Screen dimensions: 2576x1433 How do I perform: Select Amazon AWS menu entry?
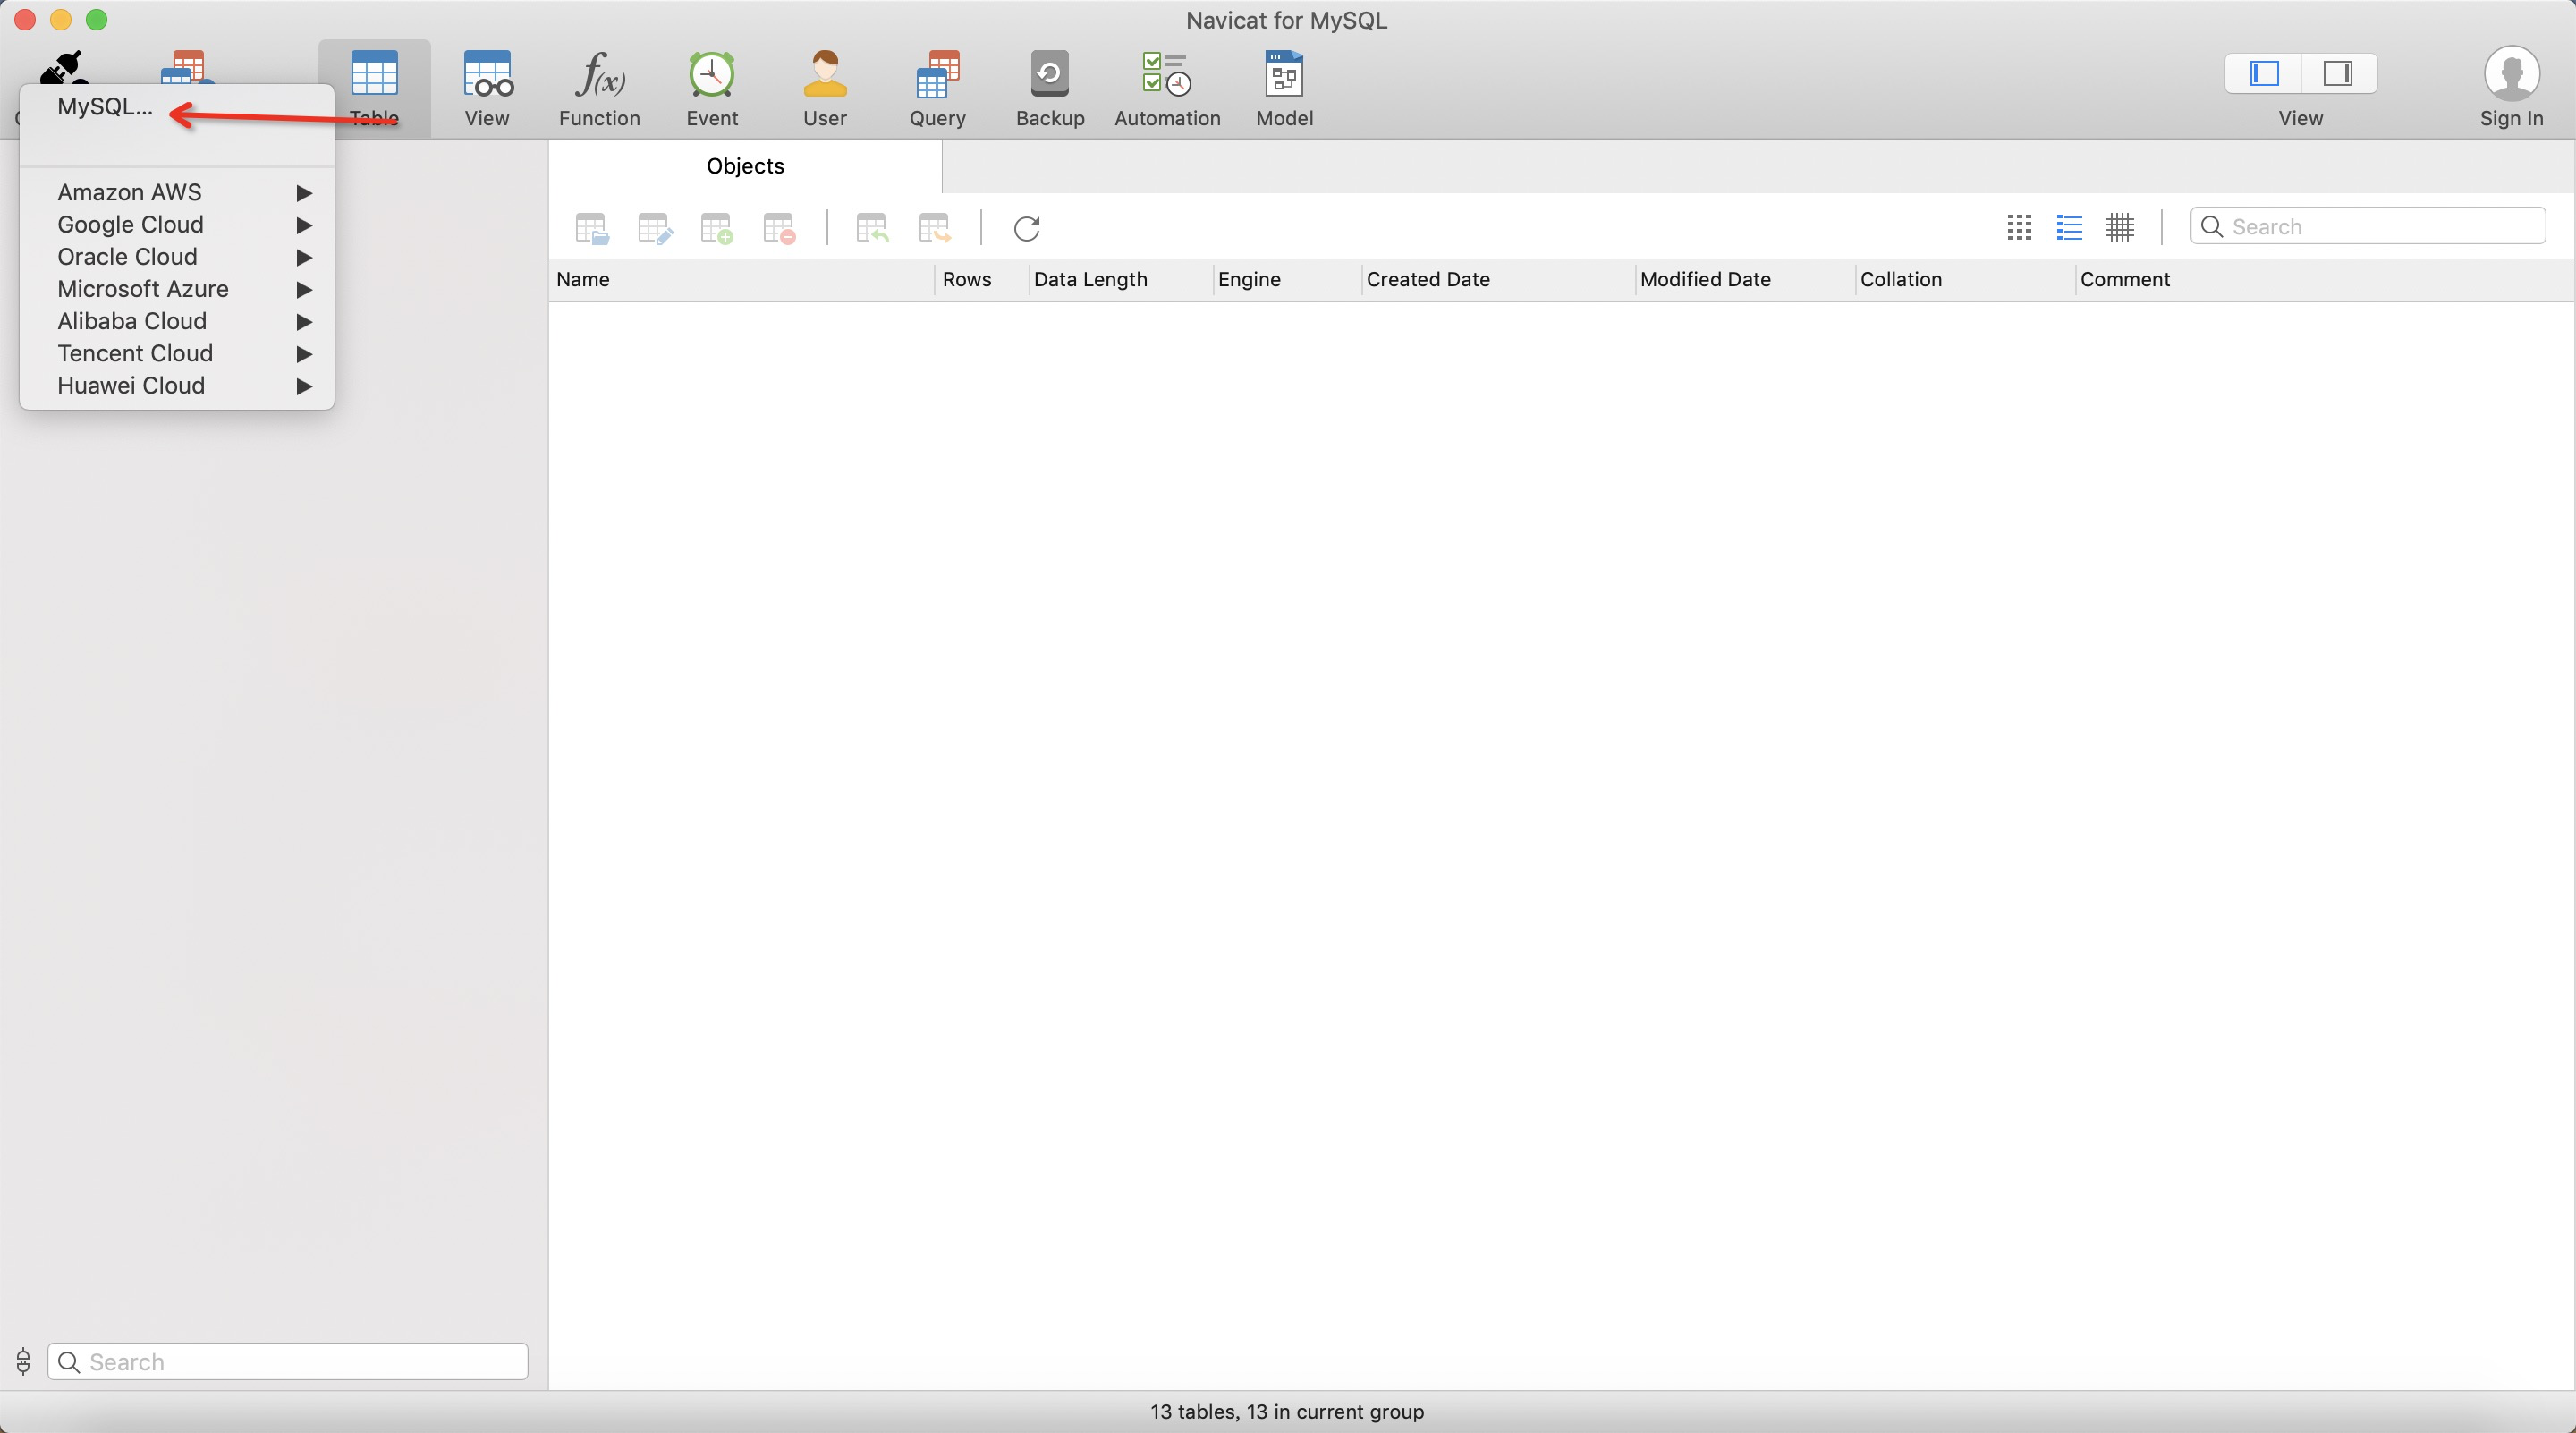pyautogui.click(x=177, y=192)
